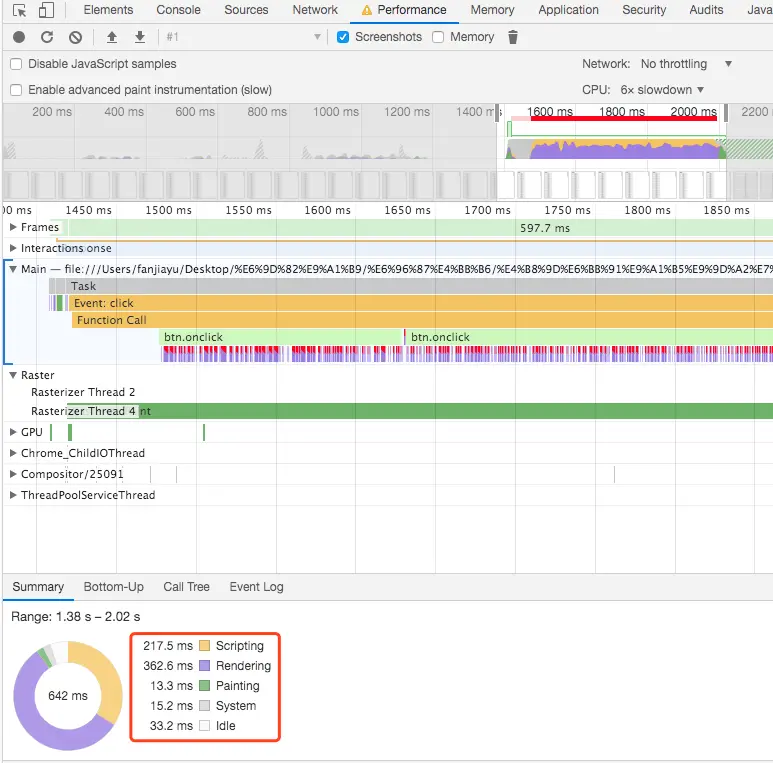Check Enable advanced paint instrumentation
Viewport: 773px width, 763px height.
(x=16, y=90)
